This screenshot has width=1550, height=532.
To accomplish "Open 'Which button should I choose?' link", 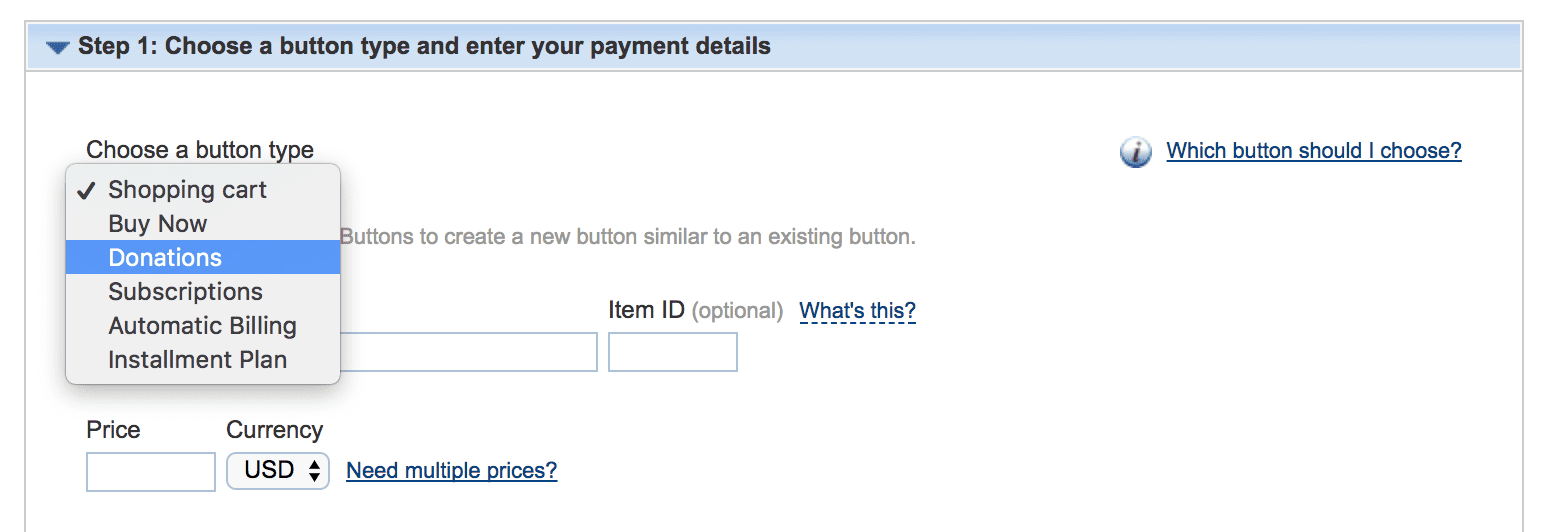I will coord(1313,151).
